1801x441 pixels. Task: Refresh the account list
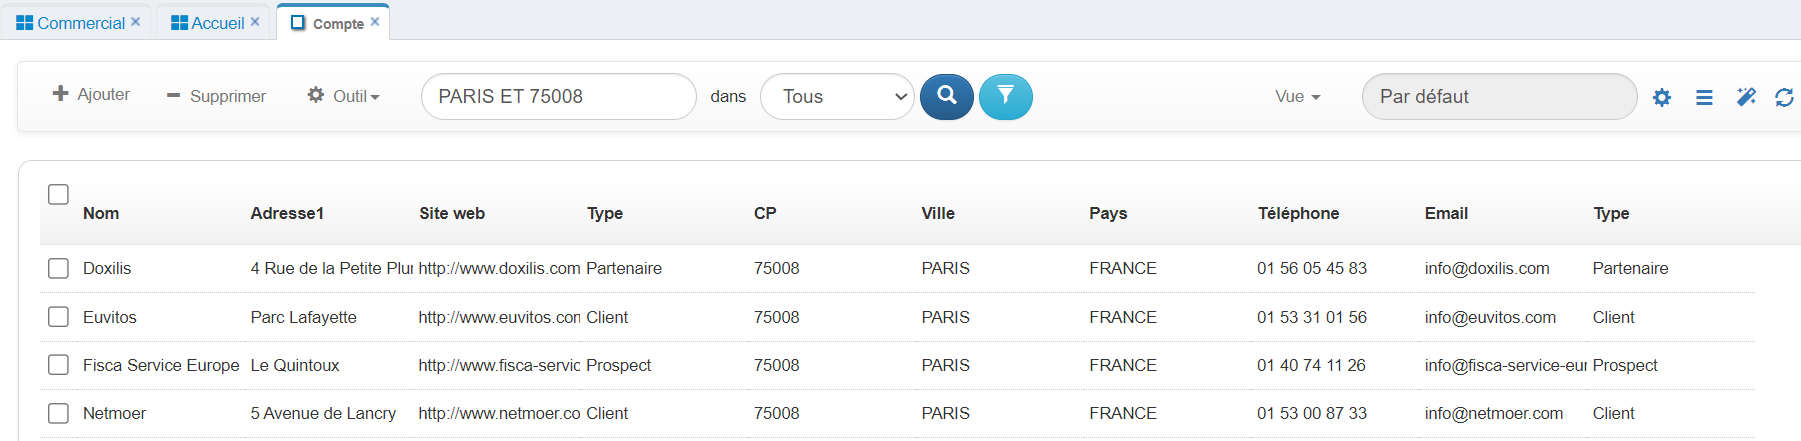(1784, 97)
